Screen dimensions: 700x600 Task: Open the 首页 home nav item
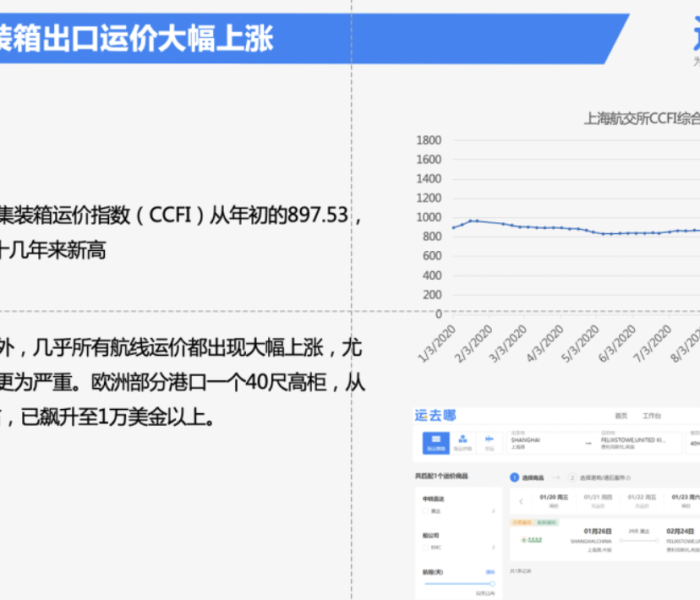point(621,416)
